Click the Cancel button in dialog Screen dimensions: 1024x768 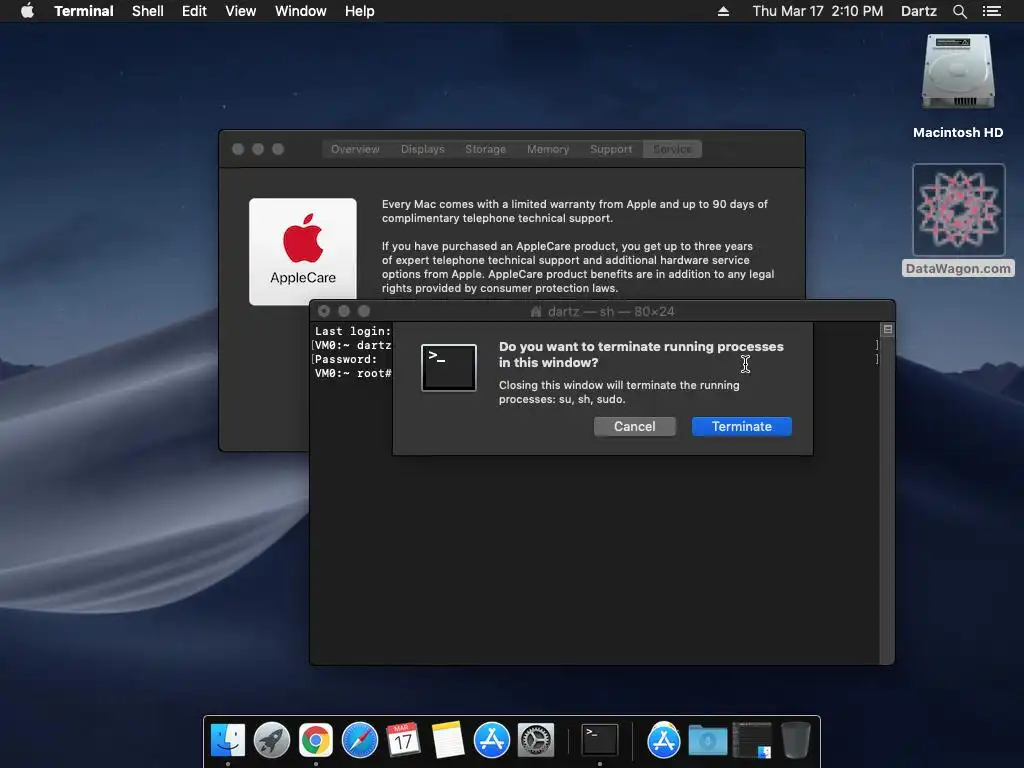pyautogui.click(x=635, y=426)
